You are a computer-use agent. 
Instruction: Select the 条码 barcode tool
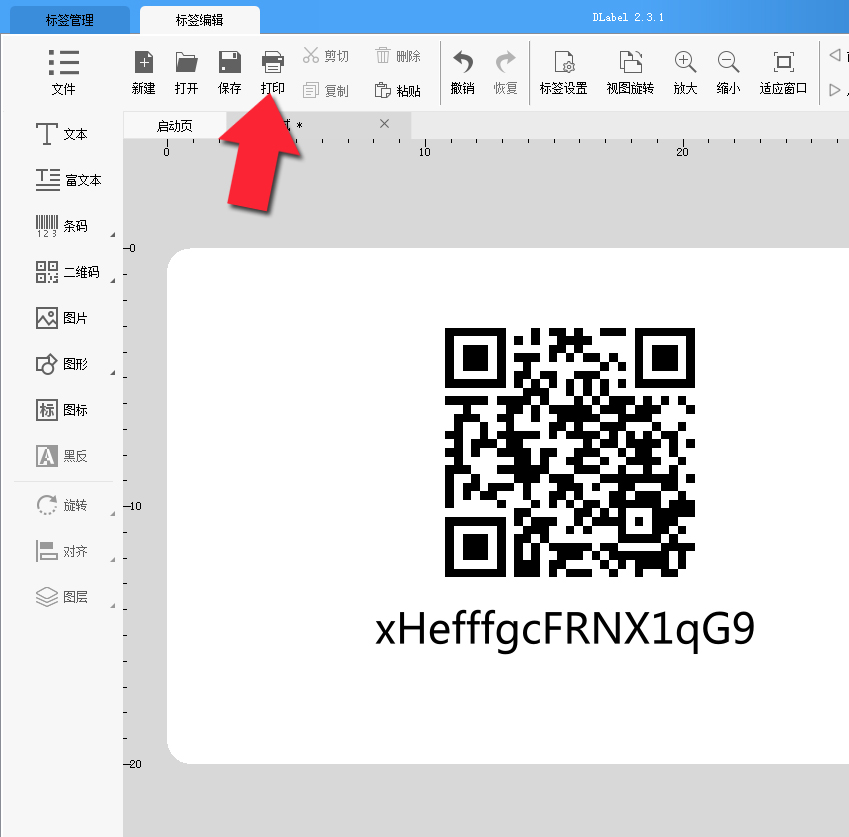tap(61, 226)
